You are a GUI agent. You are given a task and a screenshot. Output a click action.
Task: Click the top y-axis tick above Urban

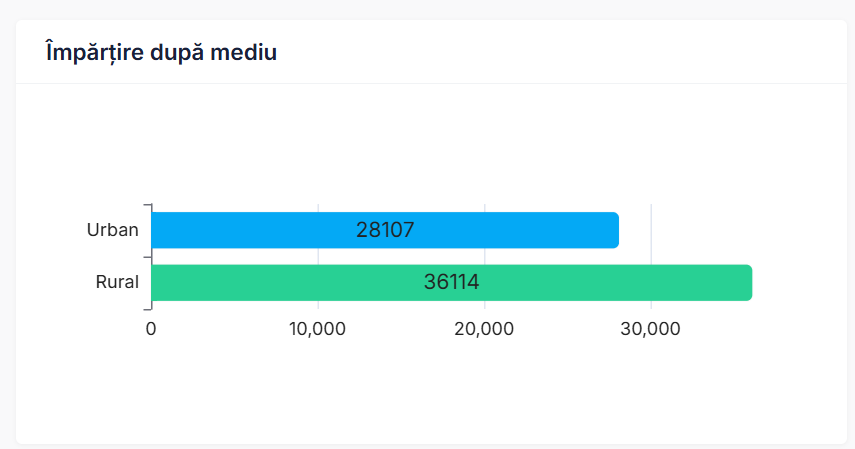[x=147, y=205]
